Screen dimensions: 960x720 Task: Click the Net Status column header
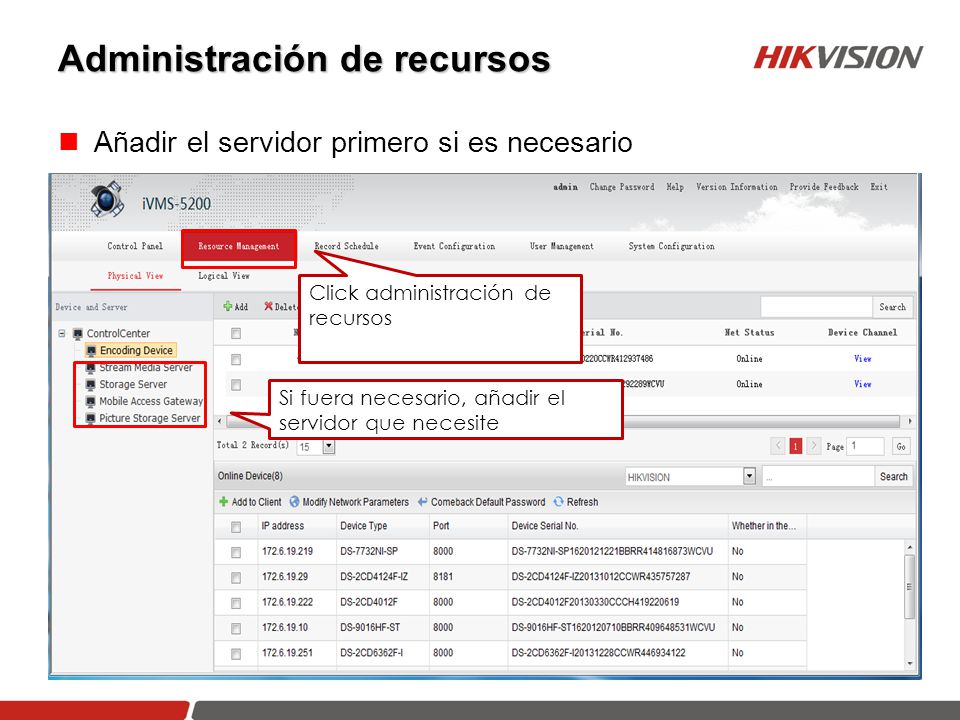point(749,332)
